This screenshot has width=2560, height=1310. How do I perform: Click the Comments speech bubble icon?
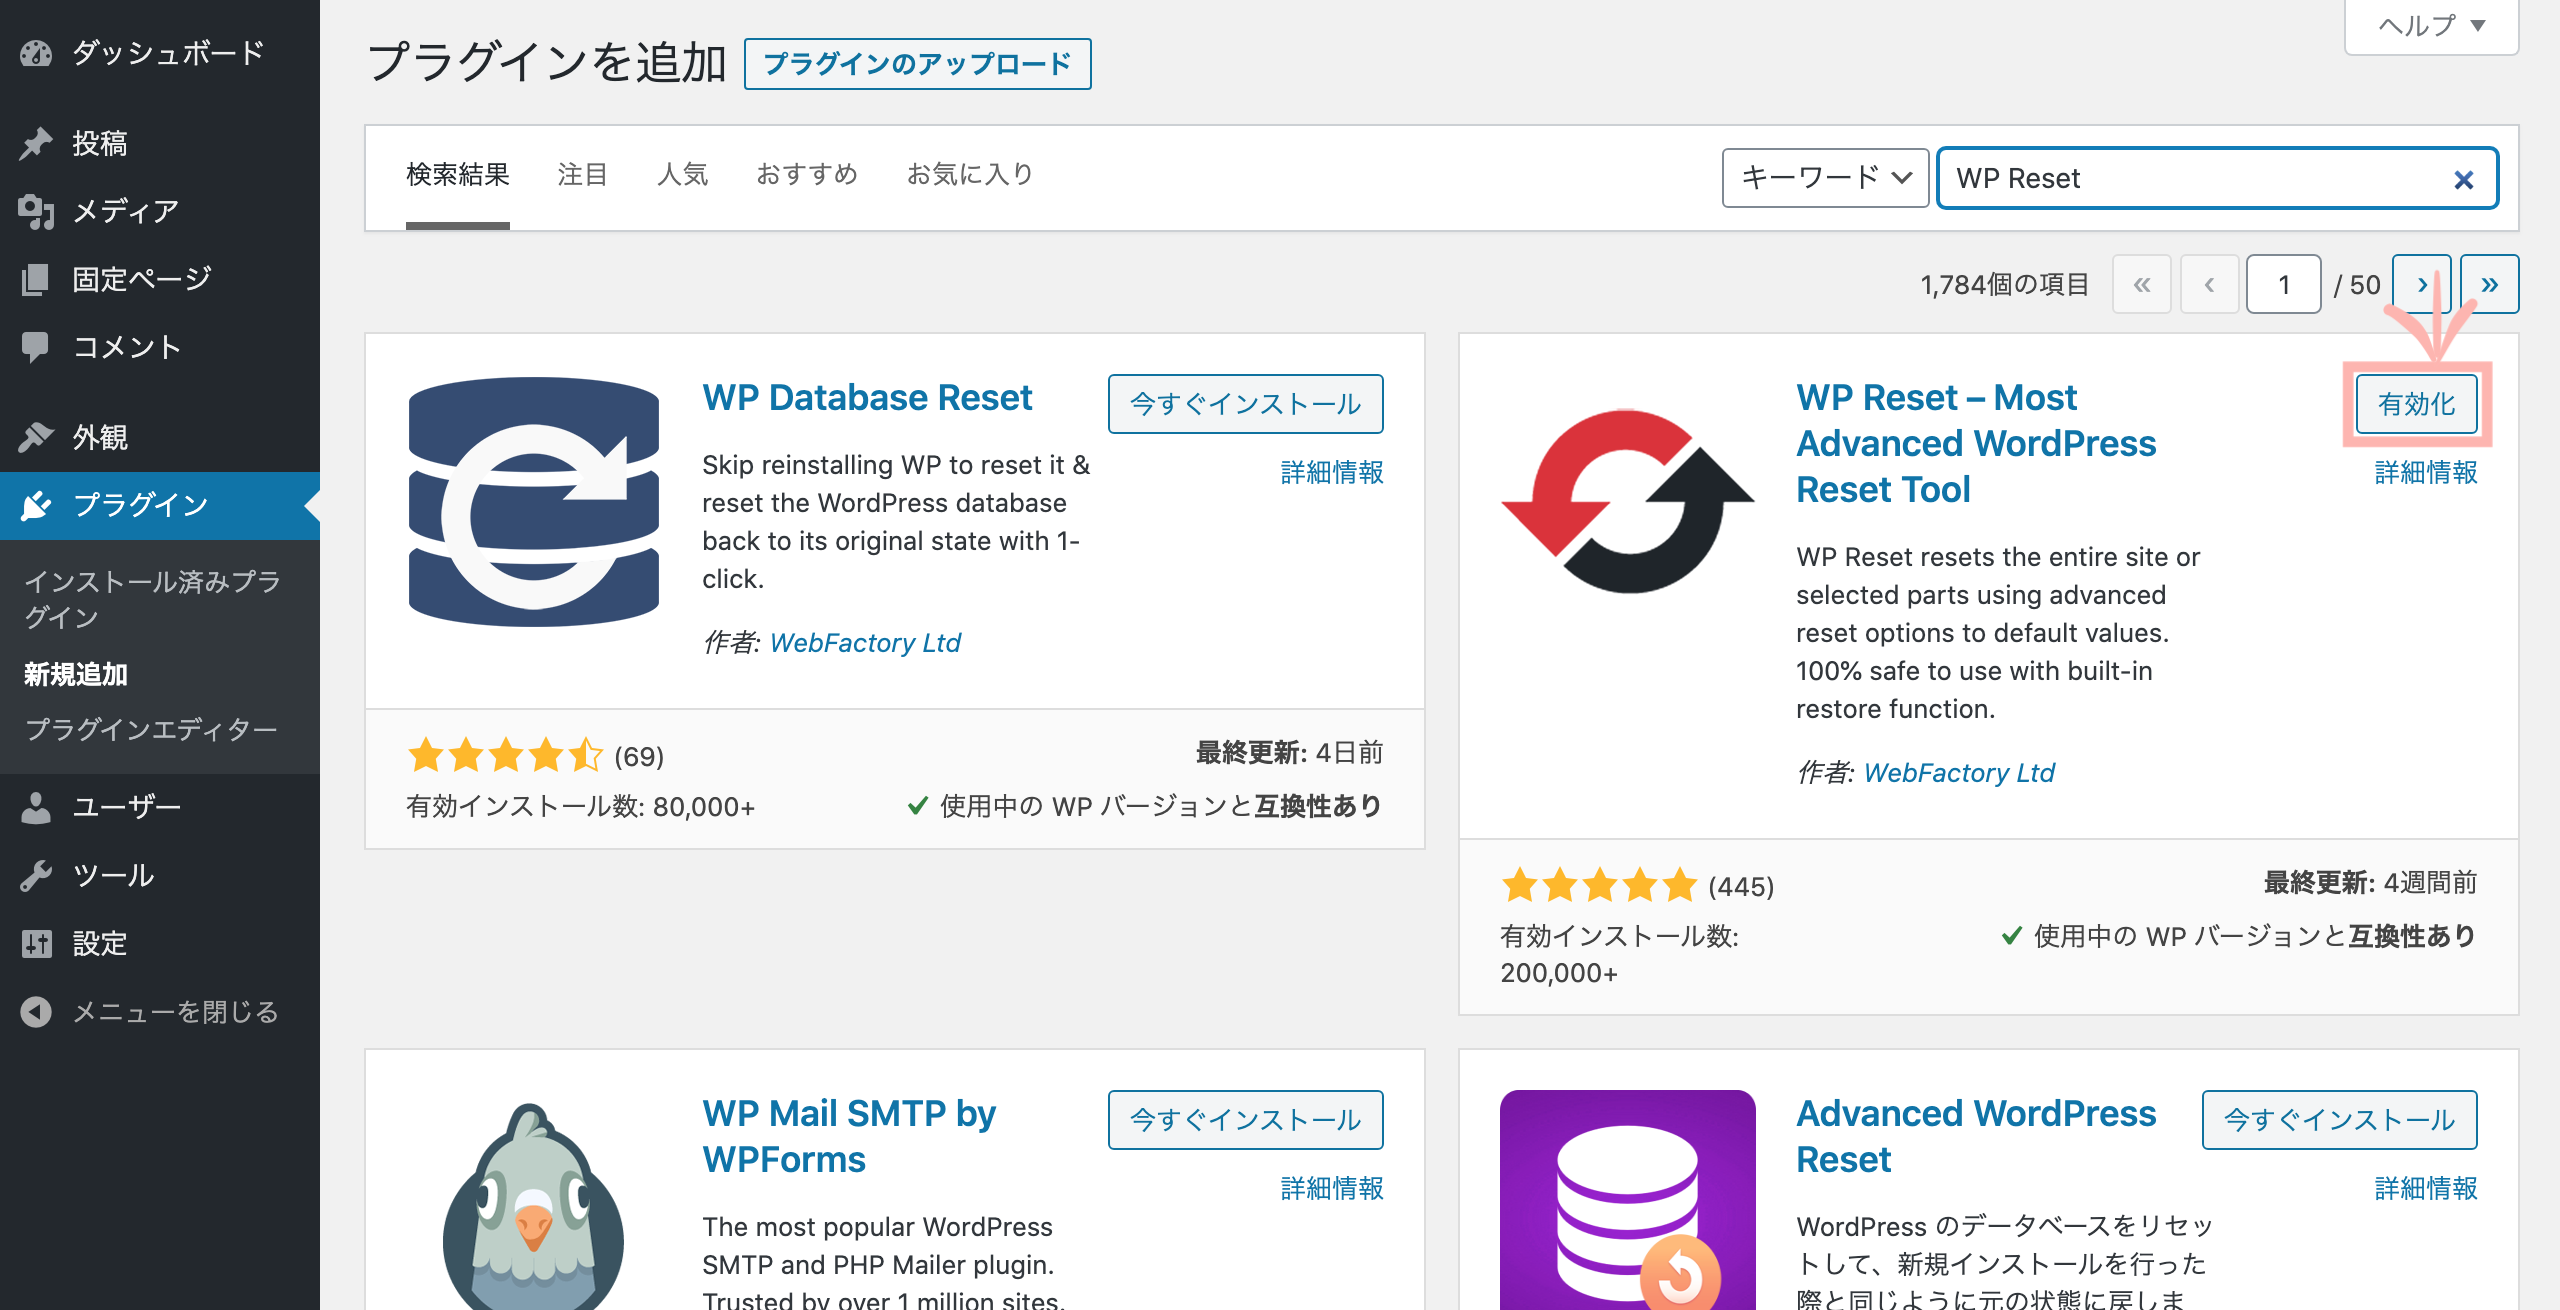[36, 347]
